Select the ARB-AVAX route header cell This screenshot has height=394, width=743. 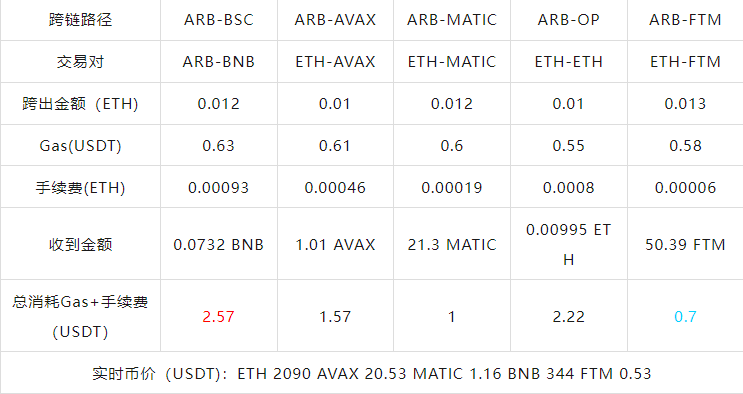335,20
